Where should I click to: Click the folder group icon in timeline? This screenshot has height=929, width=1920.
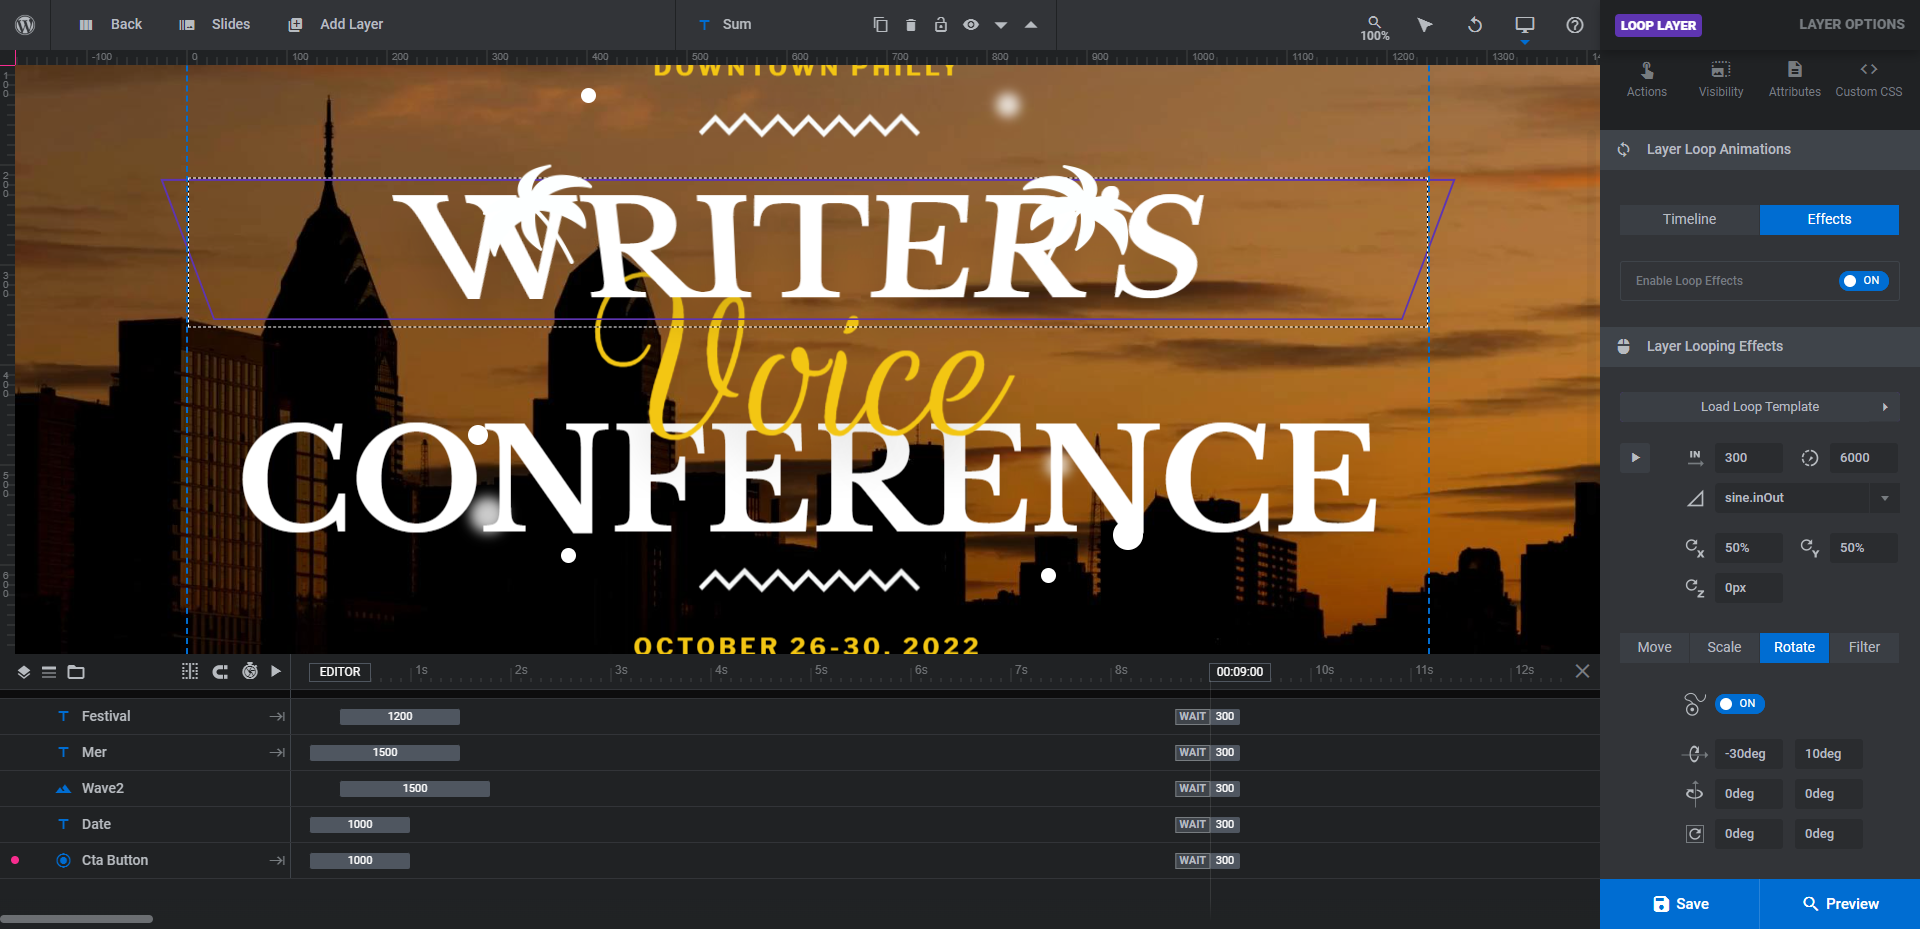[x=76, y=672]
